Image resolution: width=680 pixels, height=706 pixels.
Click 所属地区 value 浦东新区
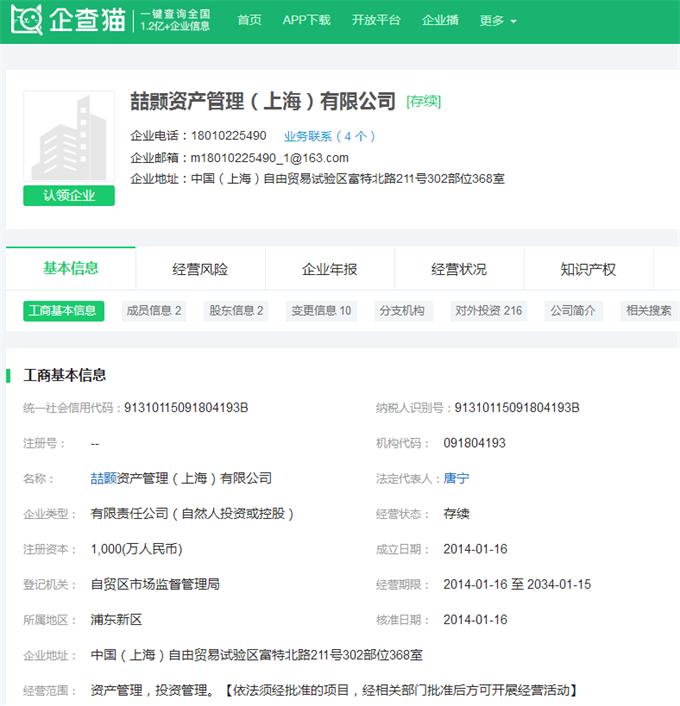point(117,620)
